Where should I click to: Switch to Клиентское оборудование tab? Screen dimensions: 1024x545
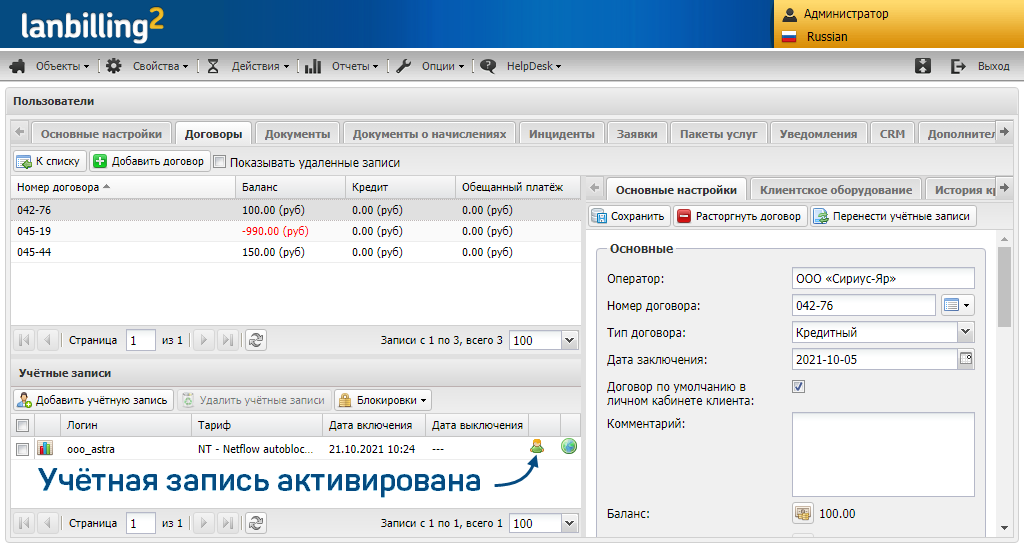[836, 190]
